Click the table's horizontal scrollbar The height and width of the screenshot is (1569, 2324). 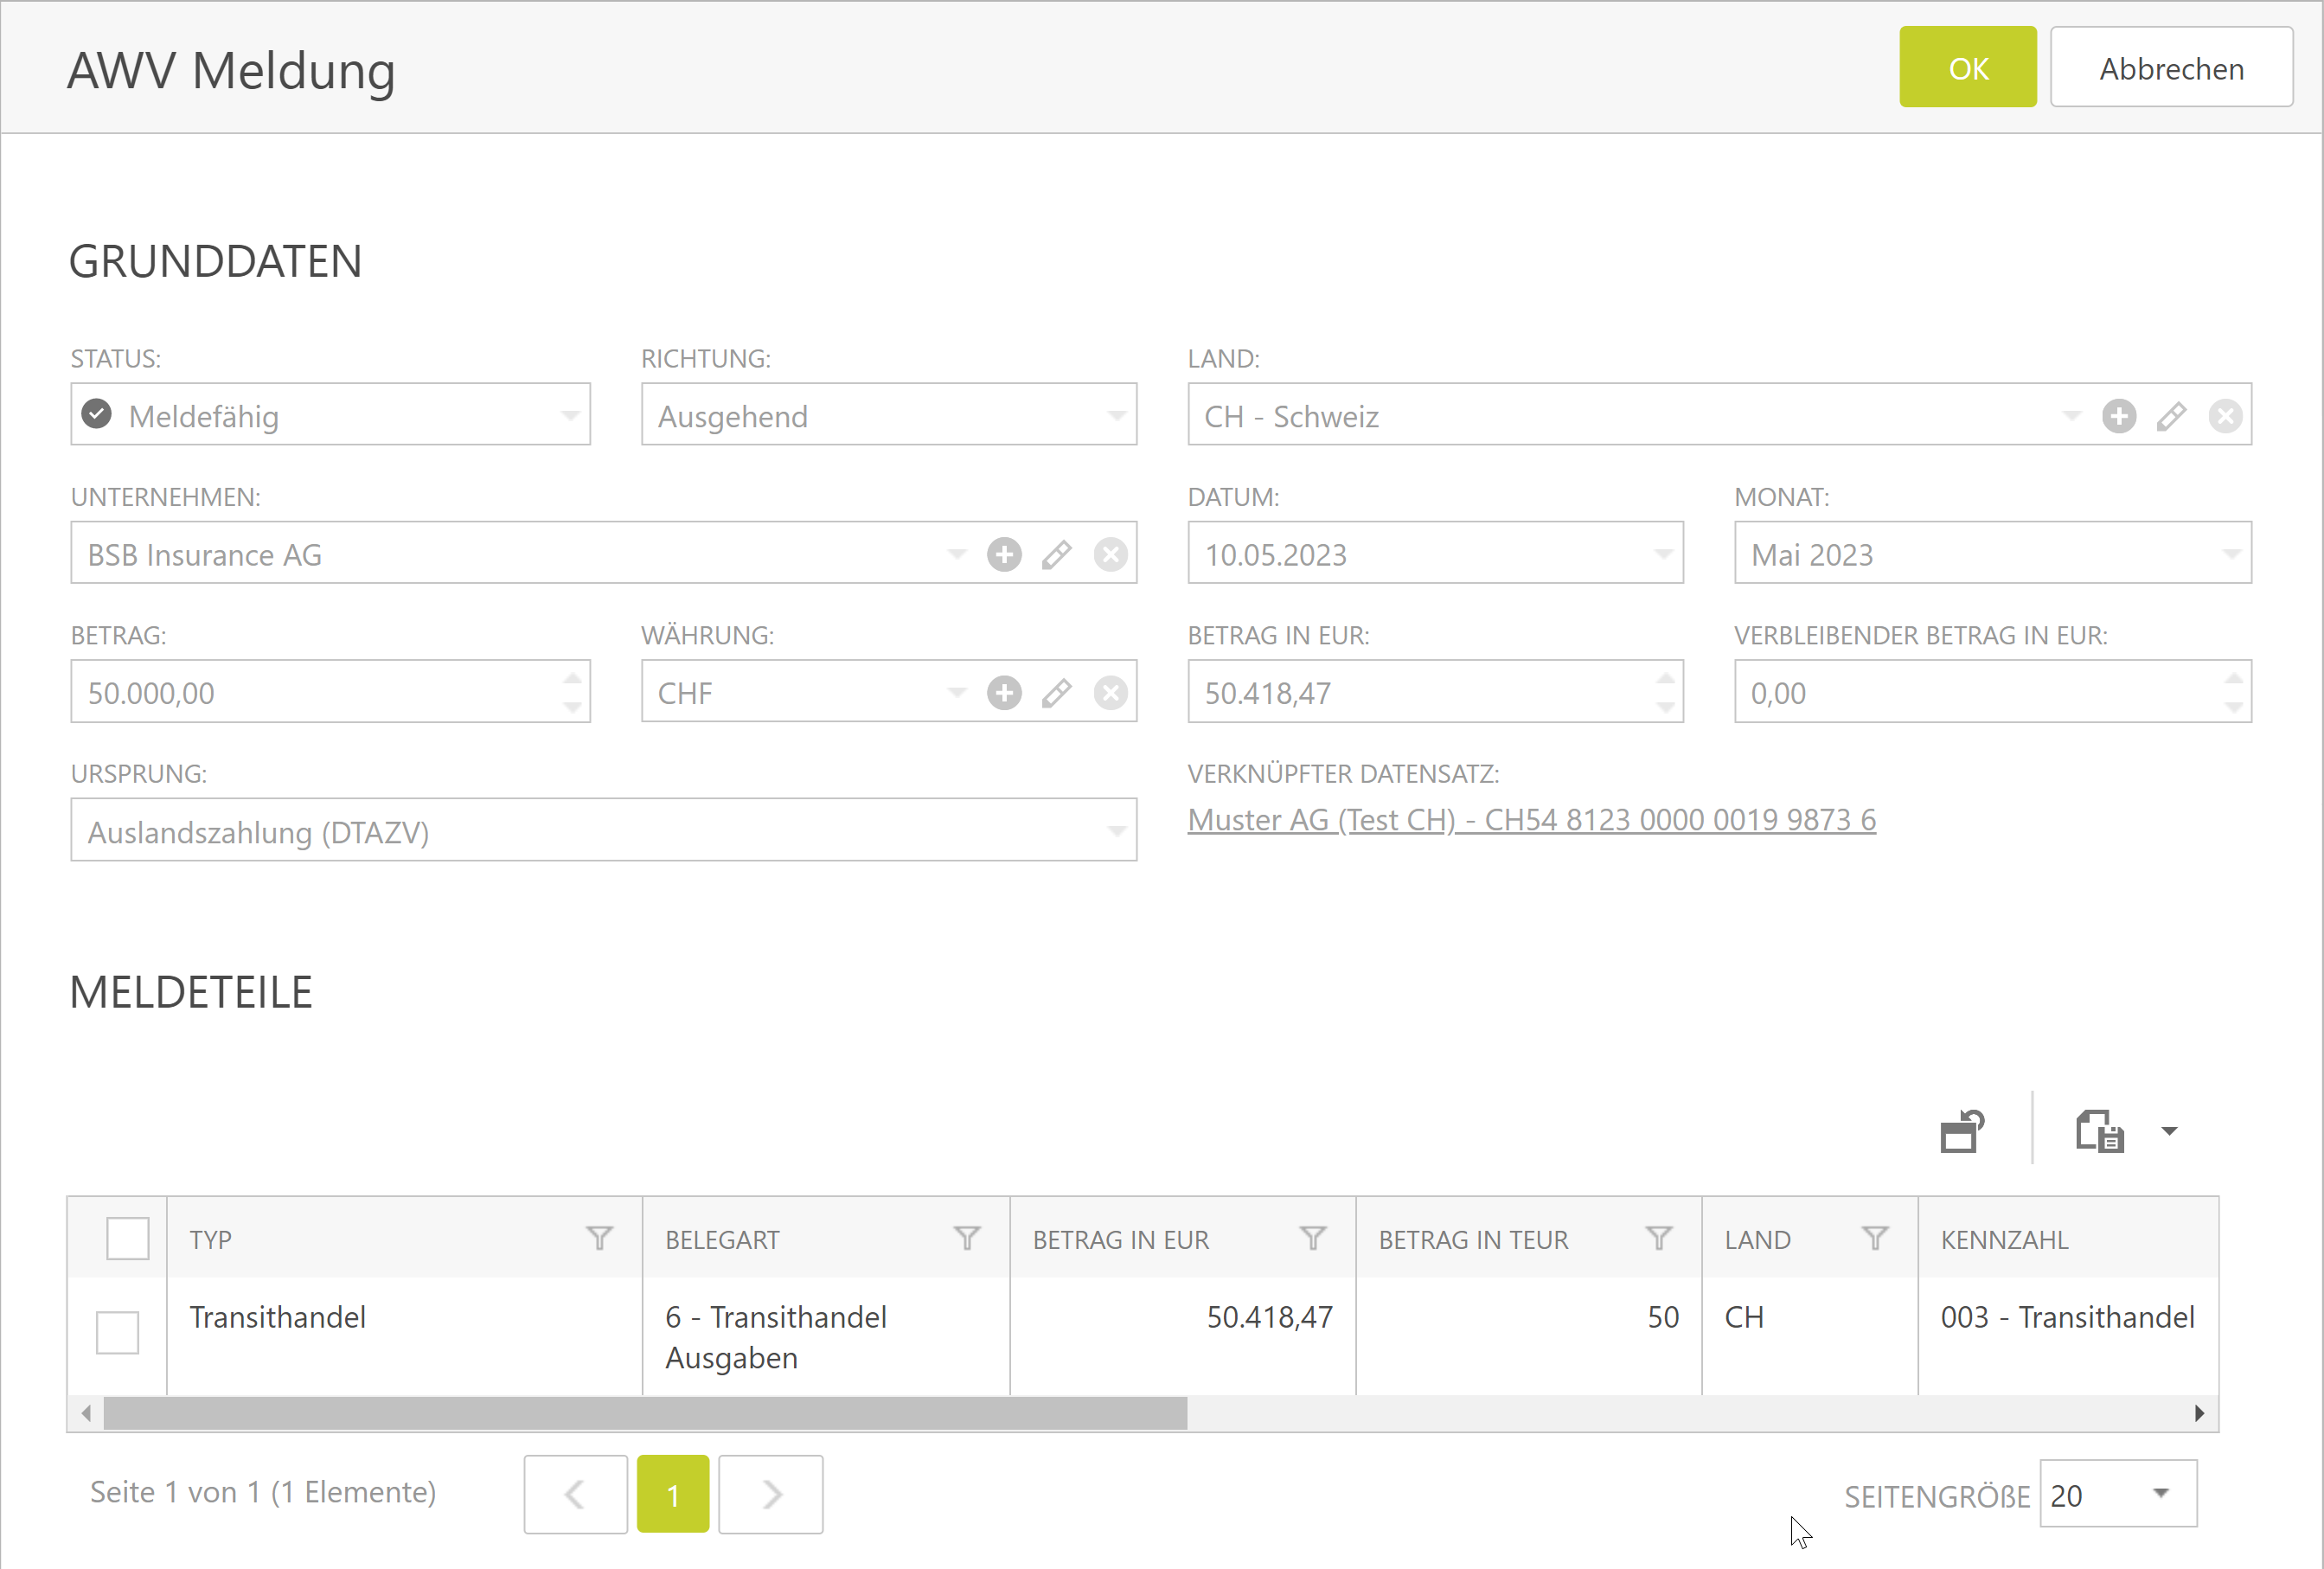pos(645,1414)
